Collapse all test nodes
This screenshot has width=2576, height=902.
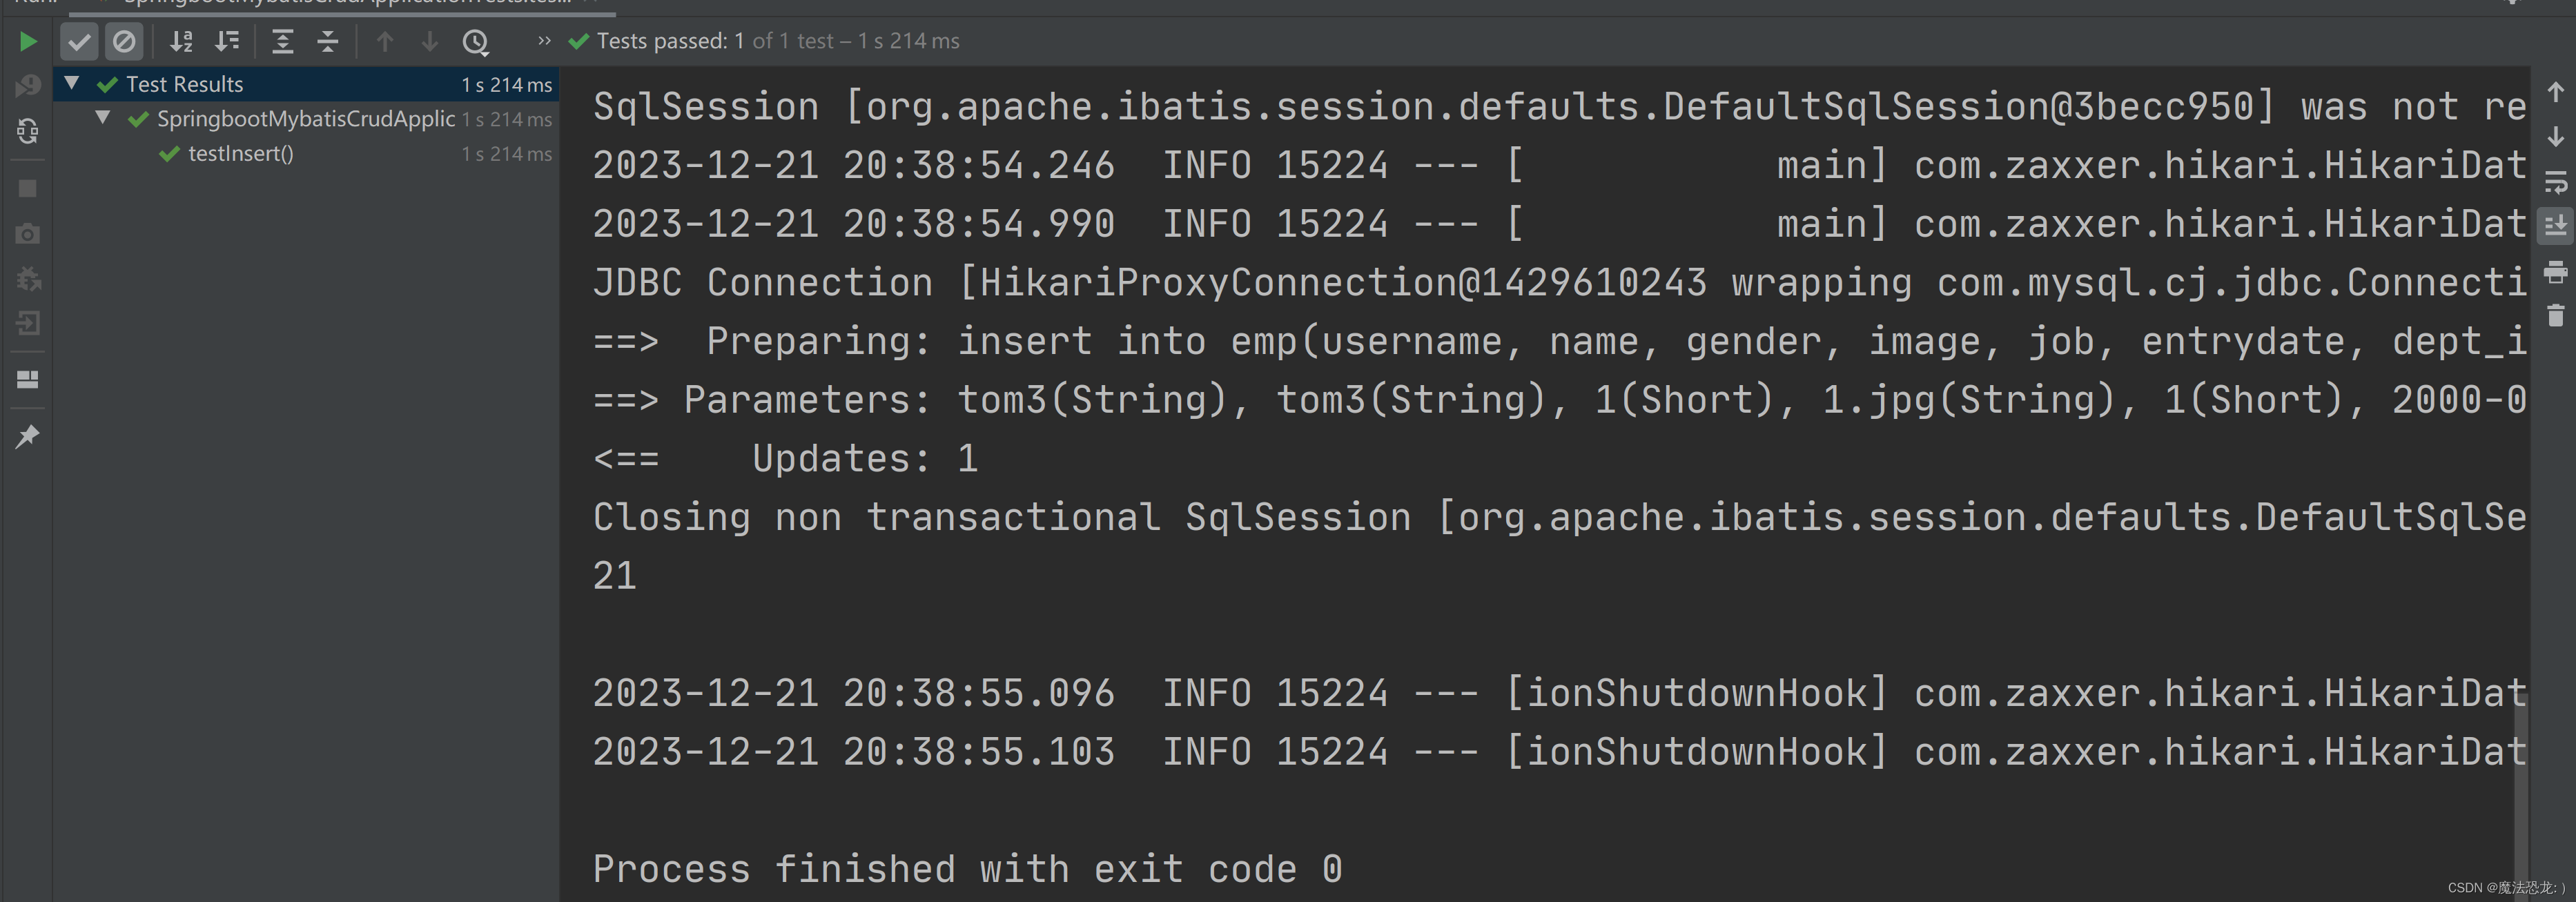(x=328, y=42)
